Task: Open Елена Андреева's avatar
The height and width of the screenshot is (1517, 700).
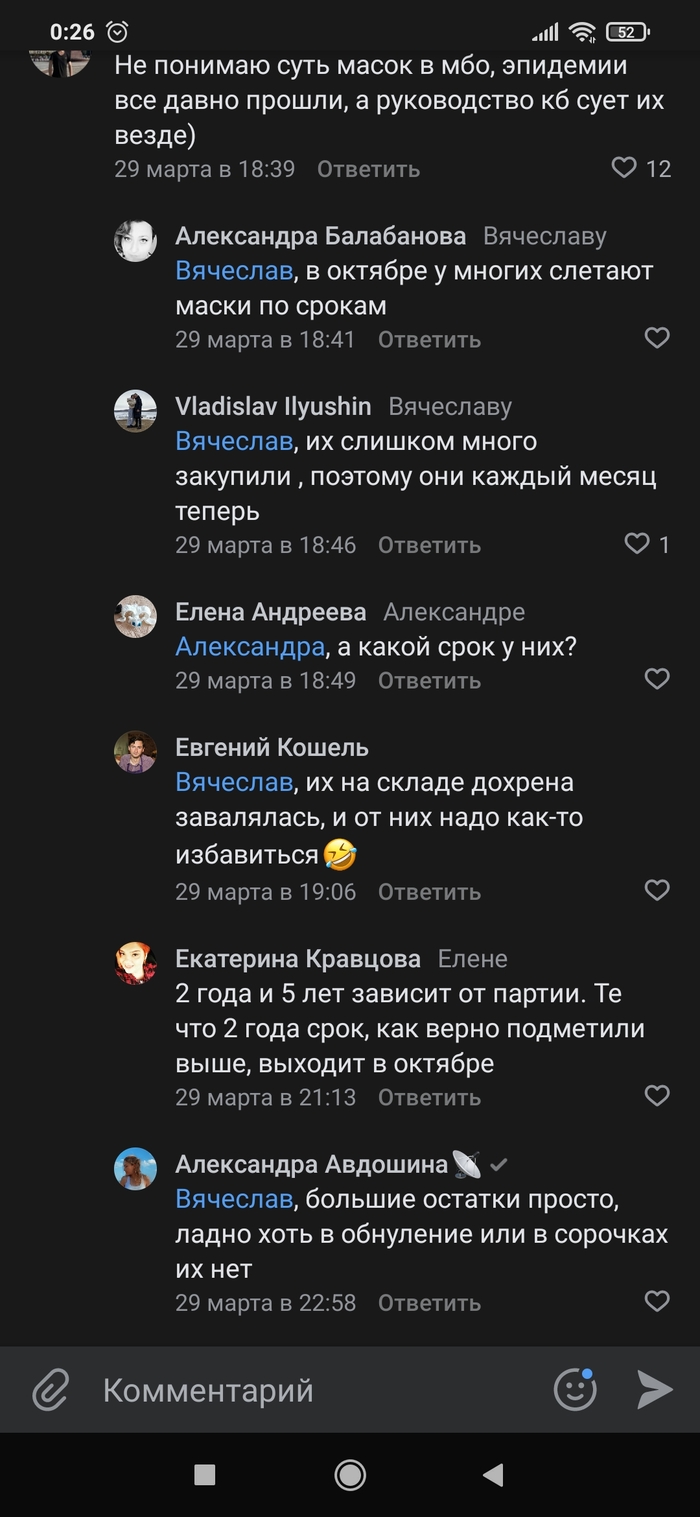Action: [135, 617]
